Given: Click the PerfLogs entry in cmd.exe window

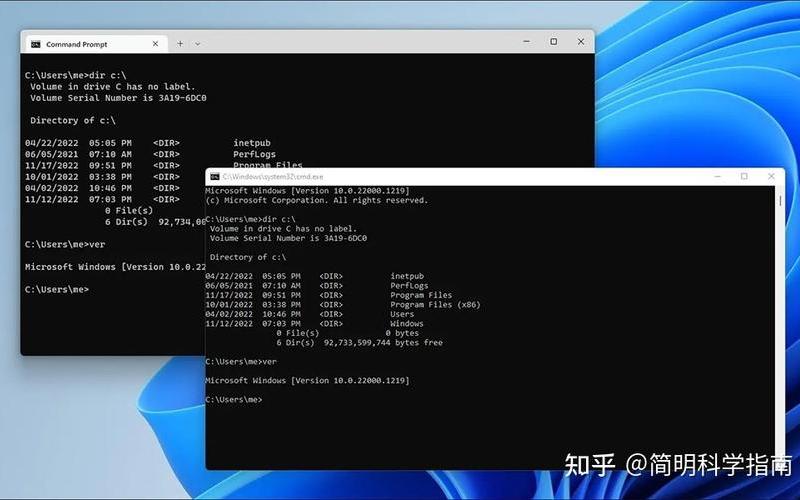Looking at the screenshot, I should (409, 286).
